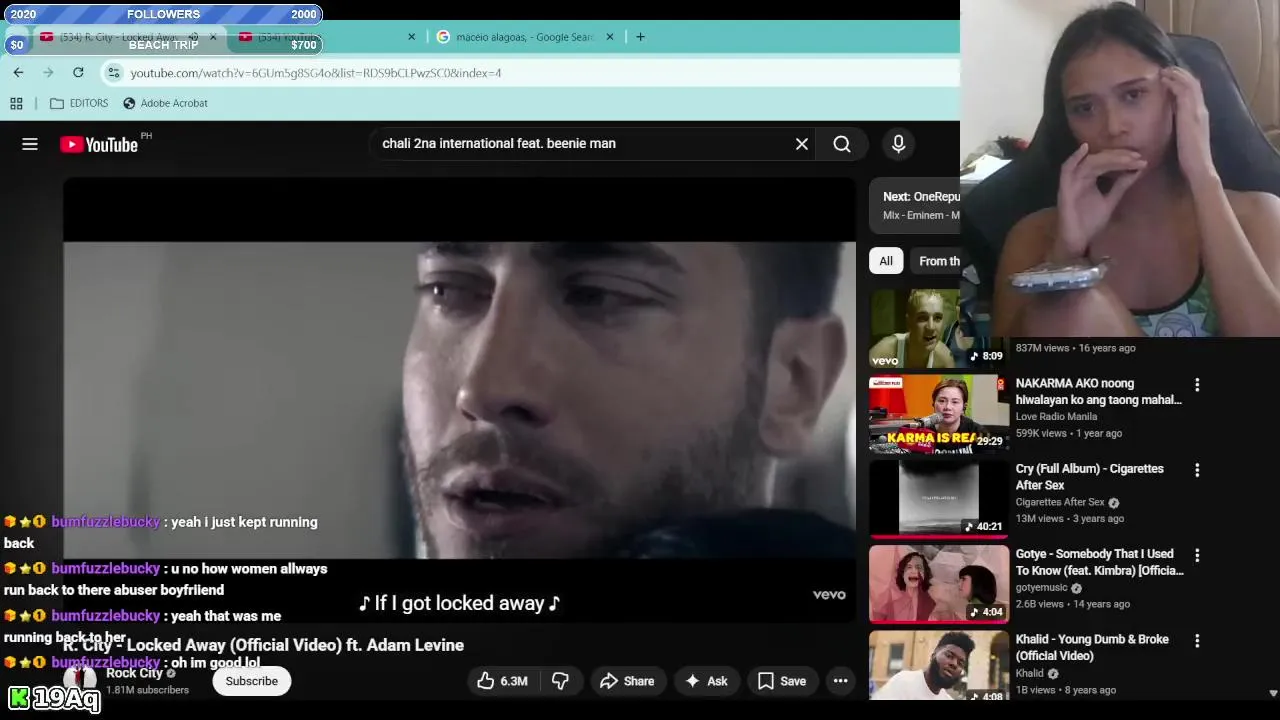Ask about the video with Ask button
Viewport: 1280px width, 720px height.
tap(706, 681)
